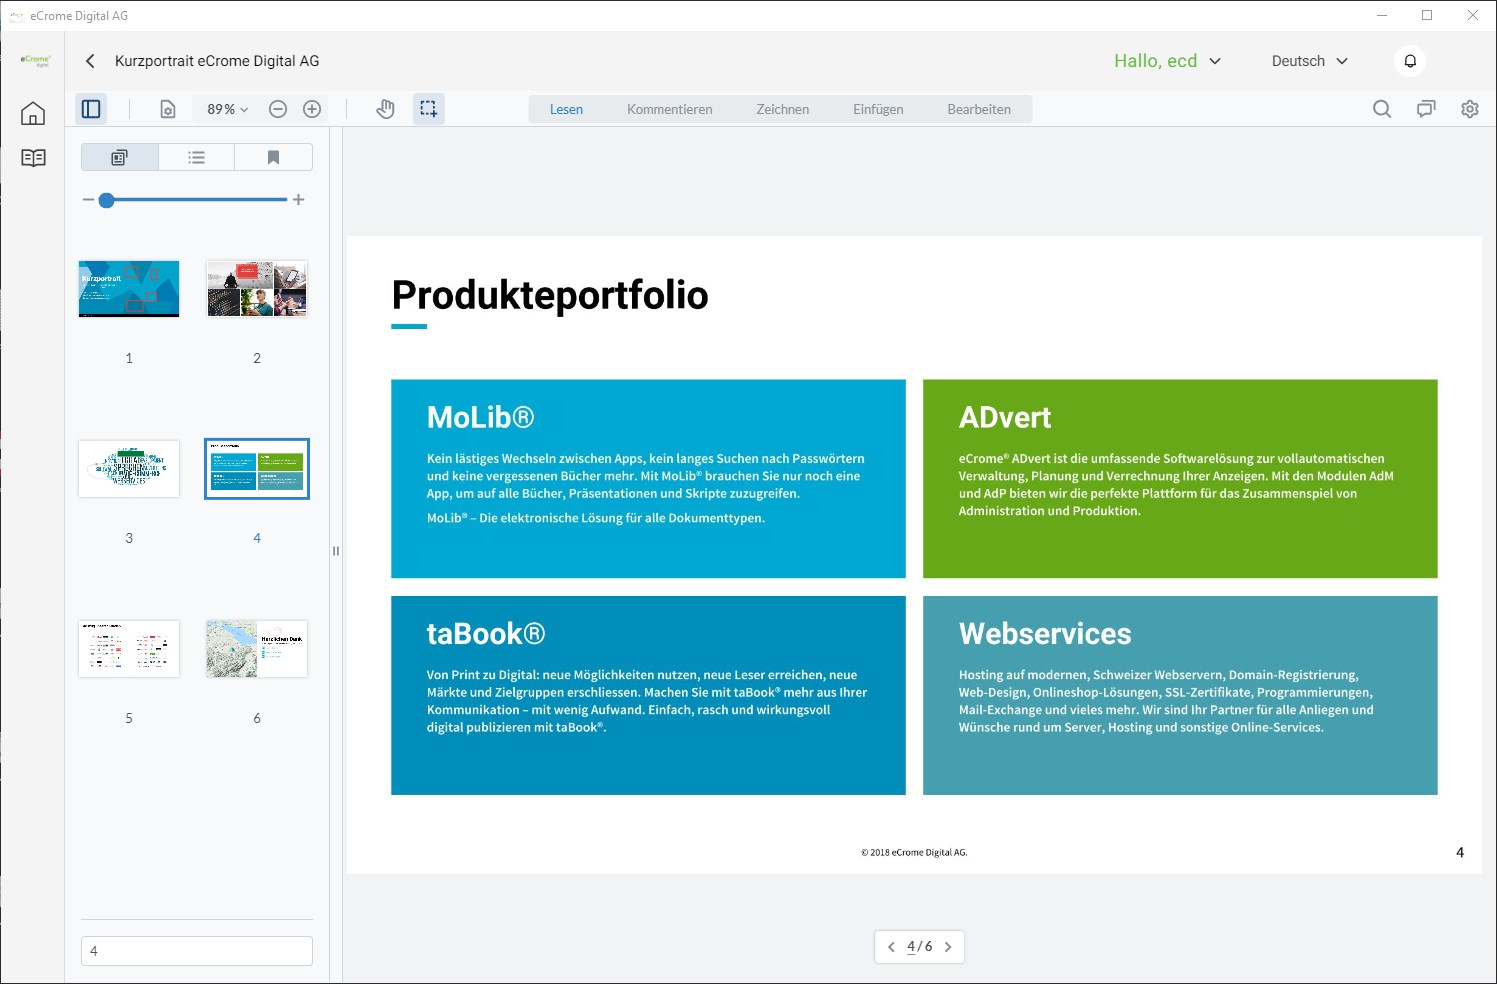
Task: Open the 89% zoom level dropdown
Action: click(227, 109)
